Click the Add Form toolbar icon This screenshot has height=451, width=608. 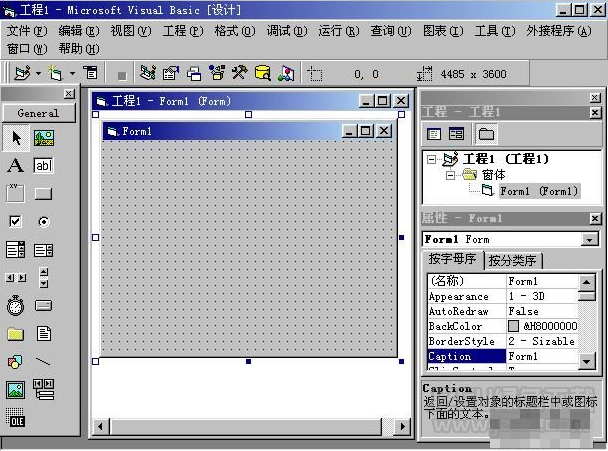tap(55, 73)
